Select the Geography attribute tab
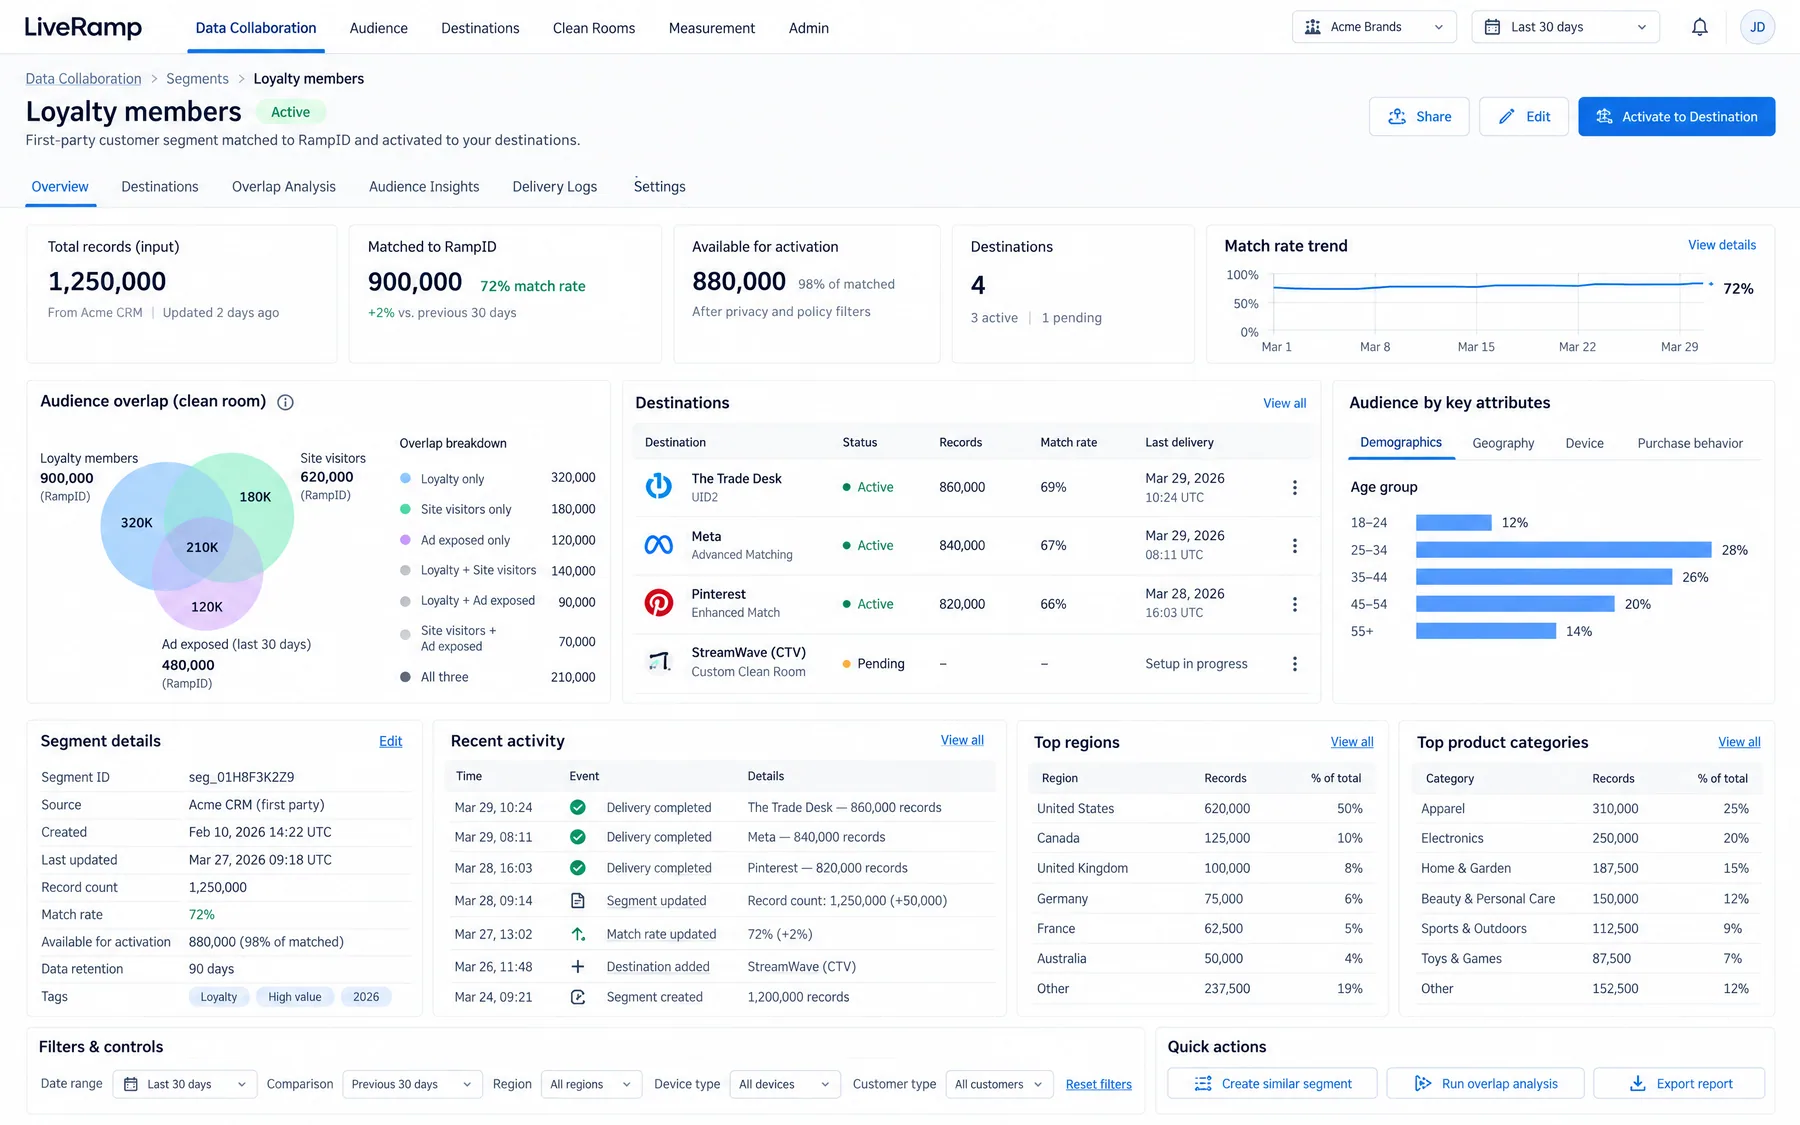Screen dimensions: 1800x1125 tap(1502, 443)
